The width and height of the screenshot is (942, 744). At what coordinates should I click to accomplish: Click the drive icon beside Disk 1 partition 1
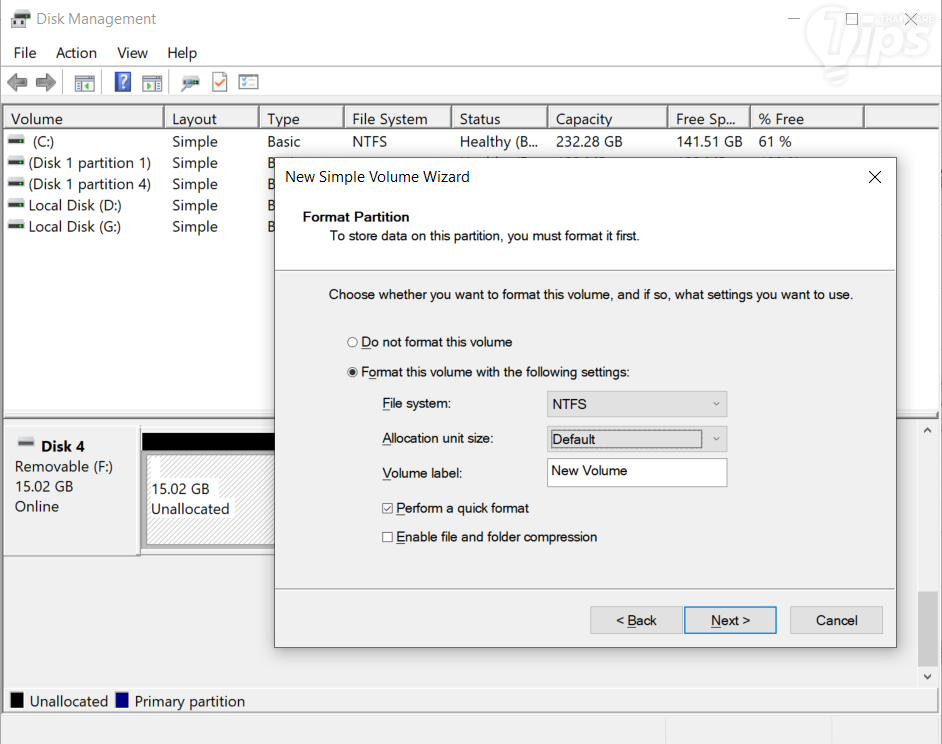(16, 162)
